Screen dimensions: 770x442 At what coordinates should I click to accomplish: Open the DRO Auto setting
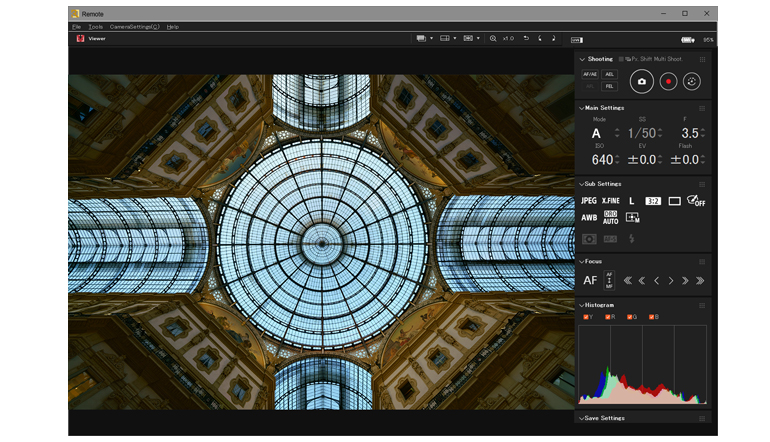pos(610,217)
